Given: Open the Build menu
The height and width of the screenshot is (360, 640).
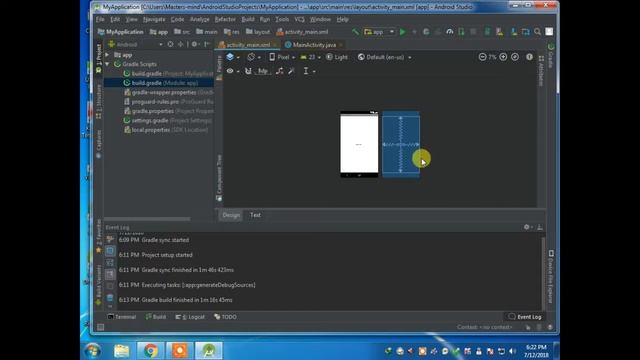Looking at the screenshot, I should (x=248, y=19).
